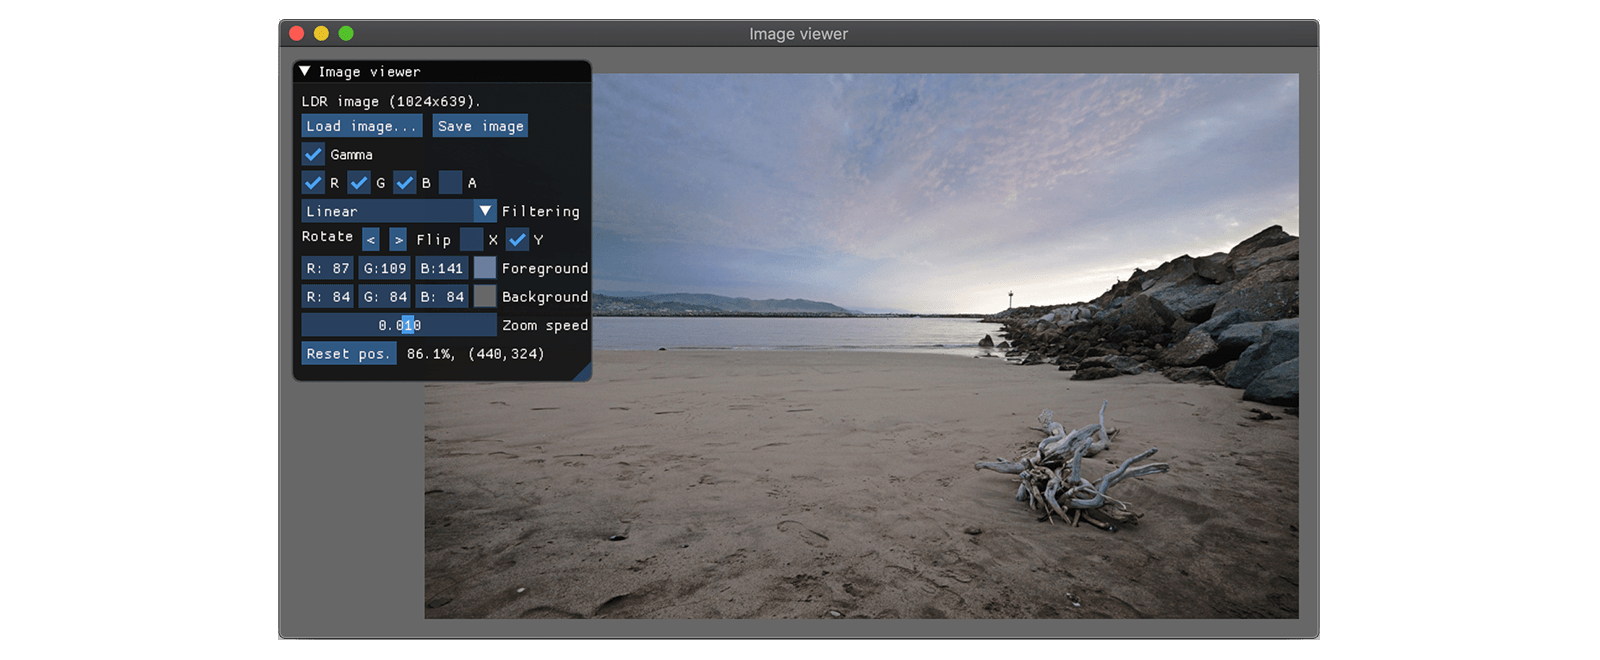Rotate image left with < button
Image resolution: width=1600 pixels, height=660 pixels.
(371, 240)
